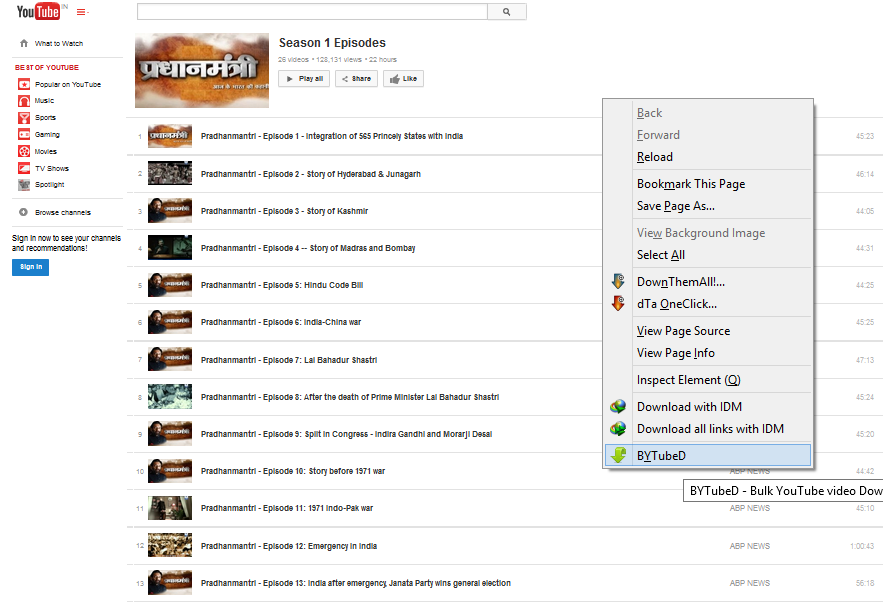Click the YouTube logo
Viewport: 883px width, 607px height.
[38, 11]
